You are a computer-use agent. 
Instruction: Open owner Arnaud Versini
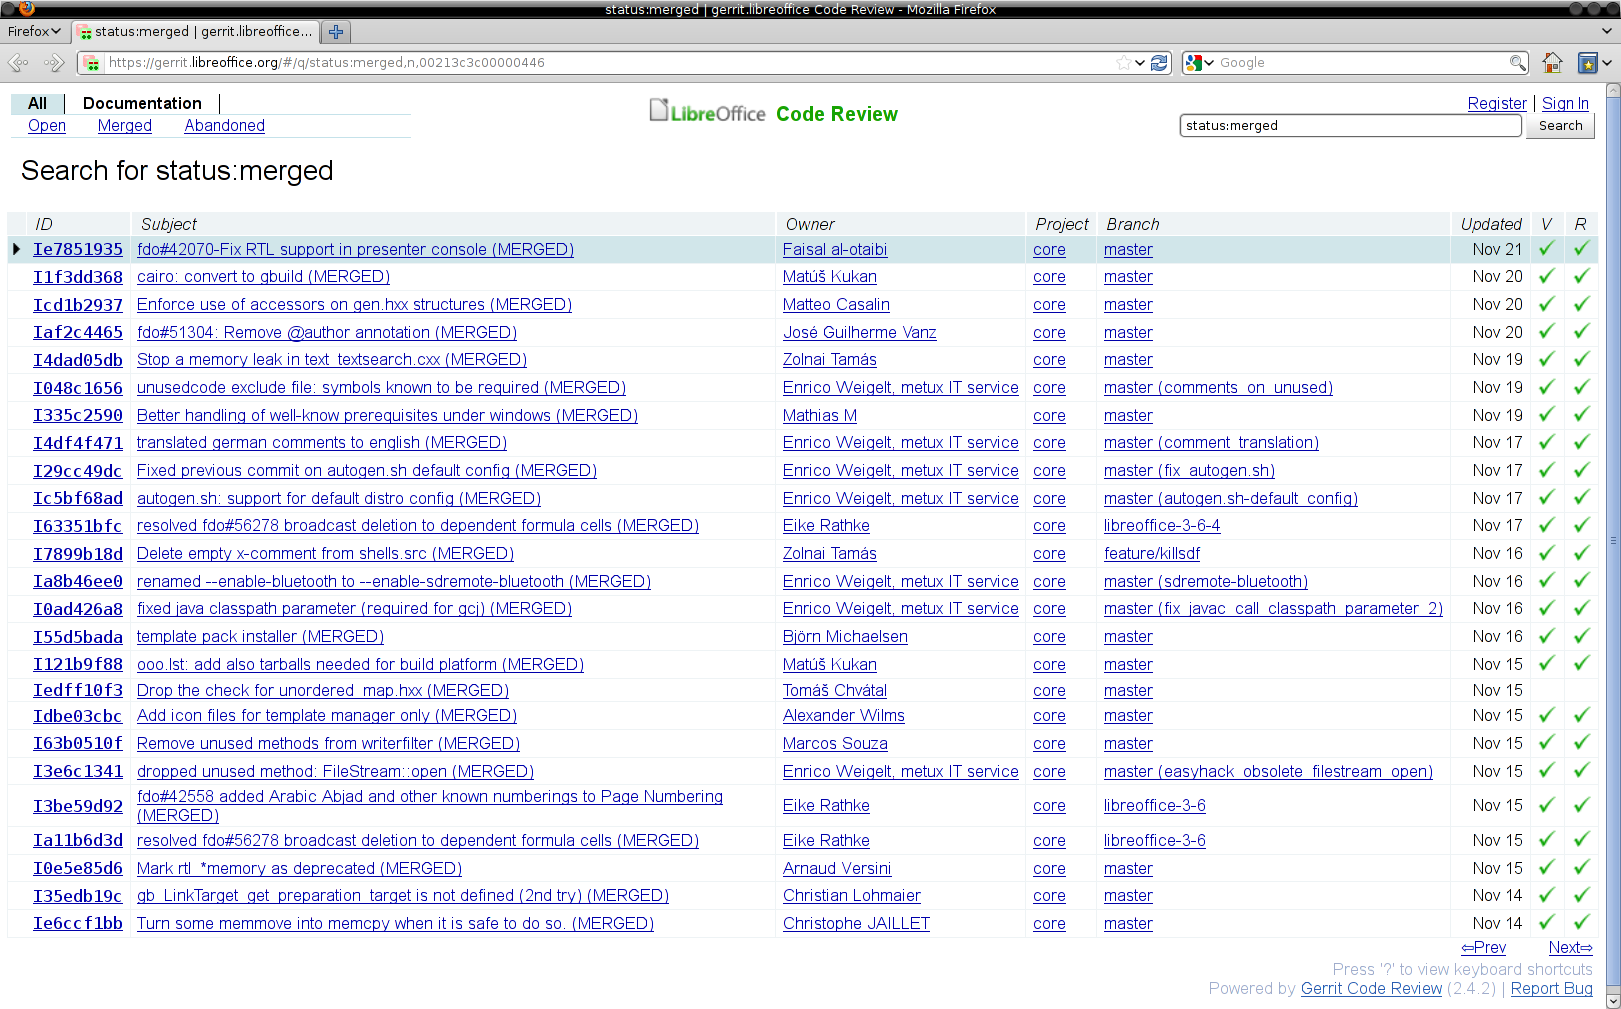pos(837,868)
